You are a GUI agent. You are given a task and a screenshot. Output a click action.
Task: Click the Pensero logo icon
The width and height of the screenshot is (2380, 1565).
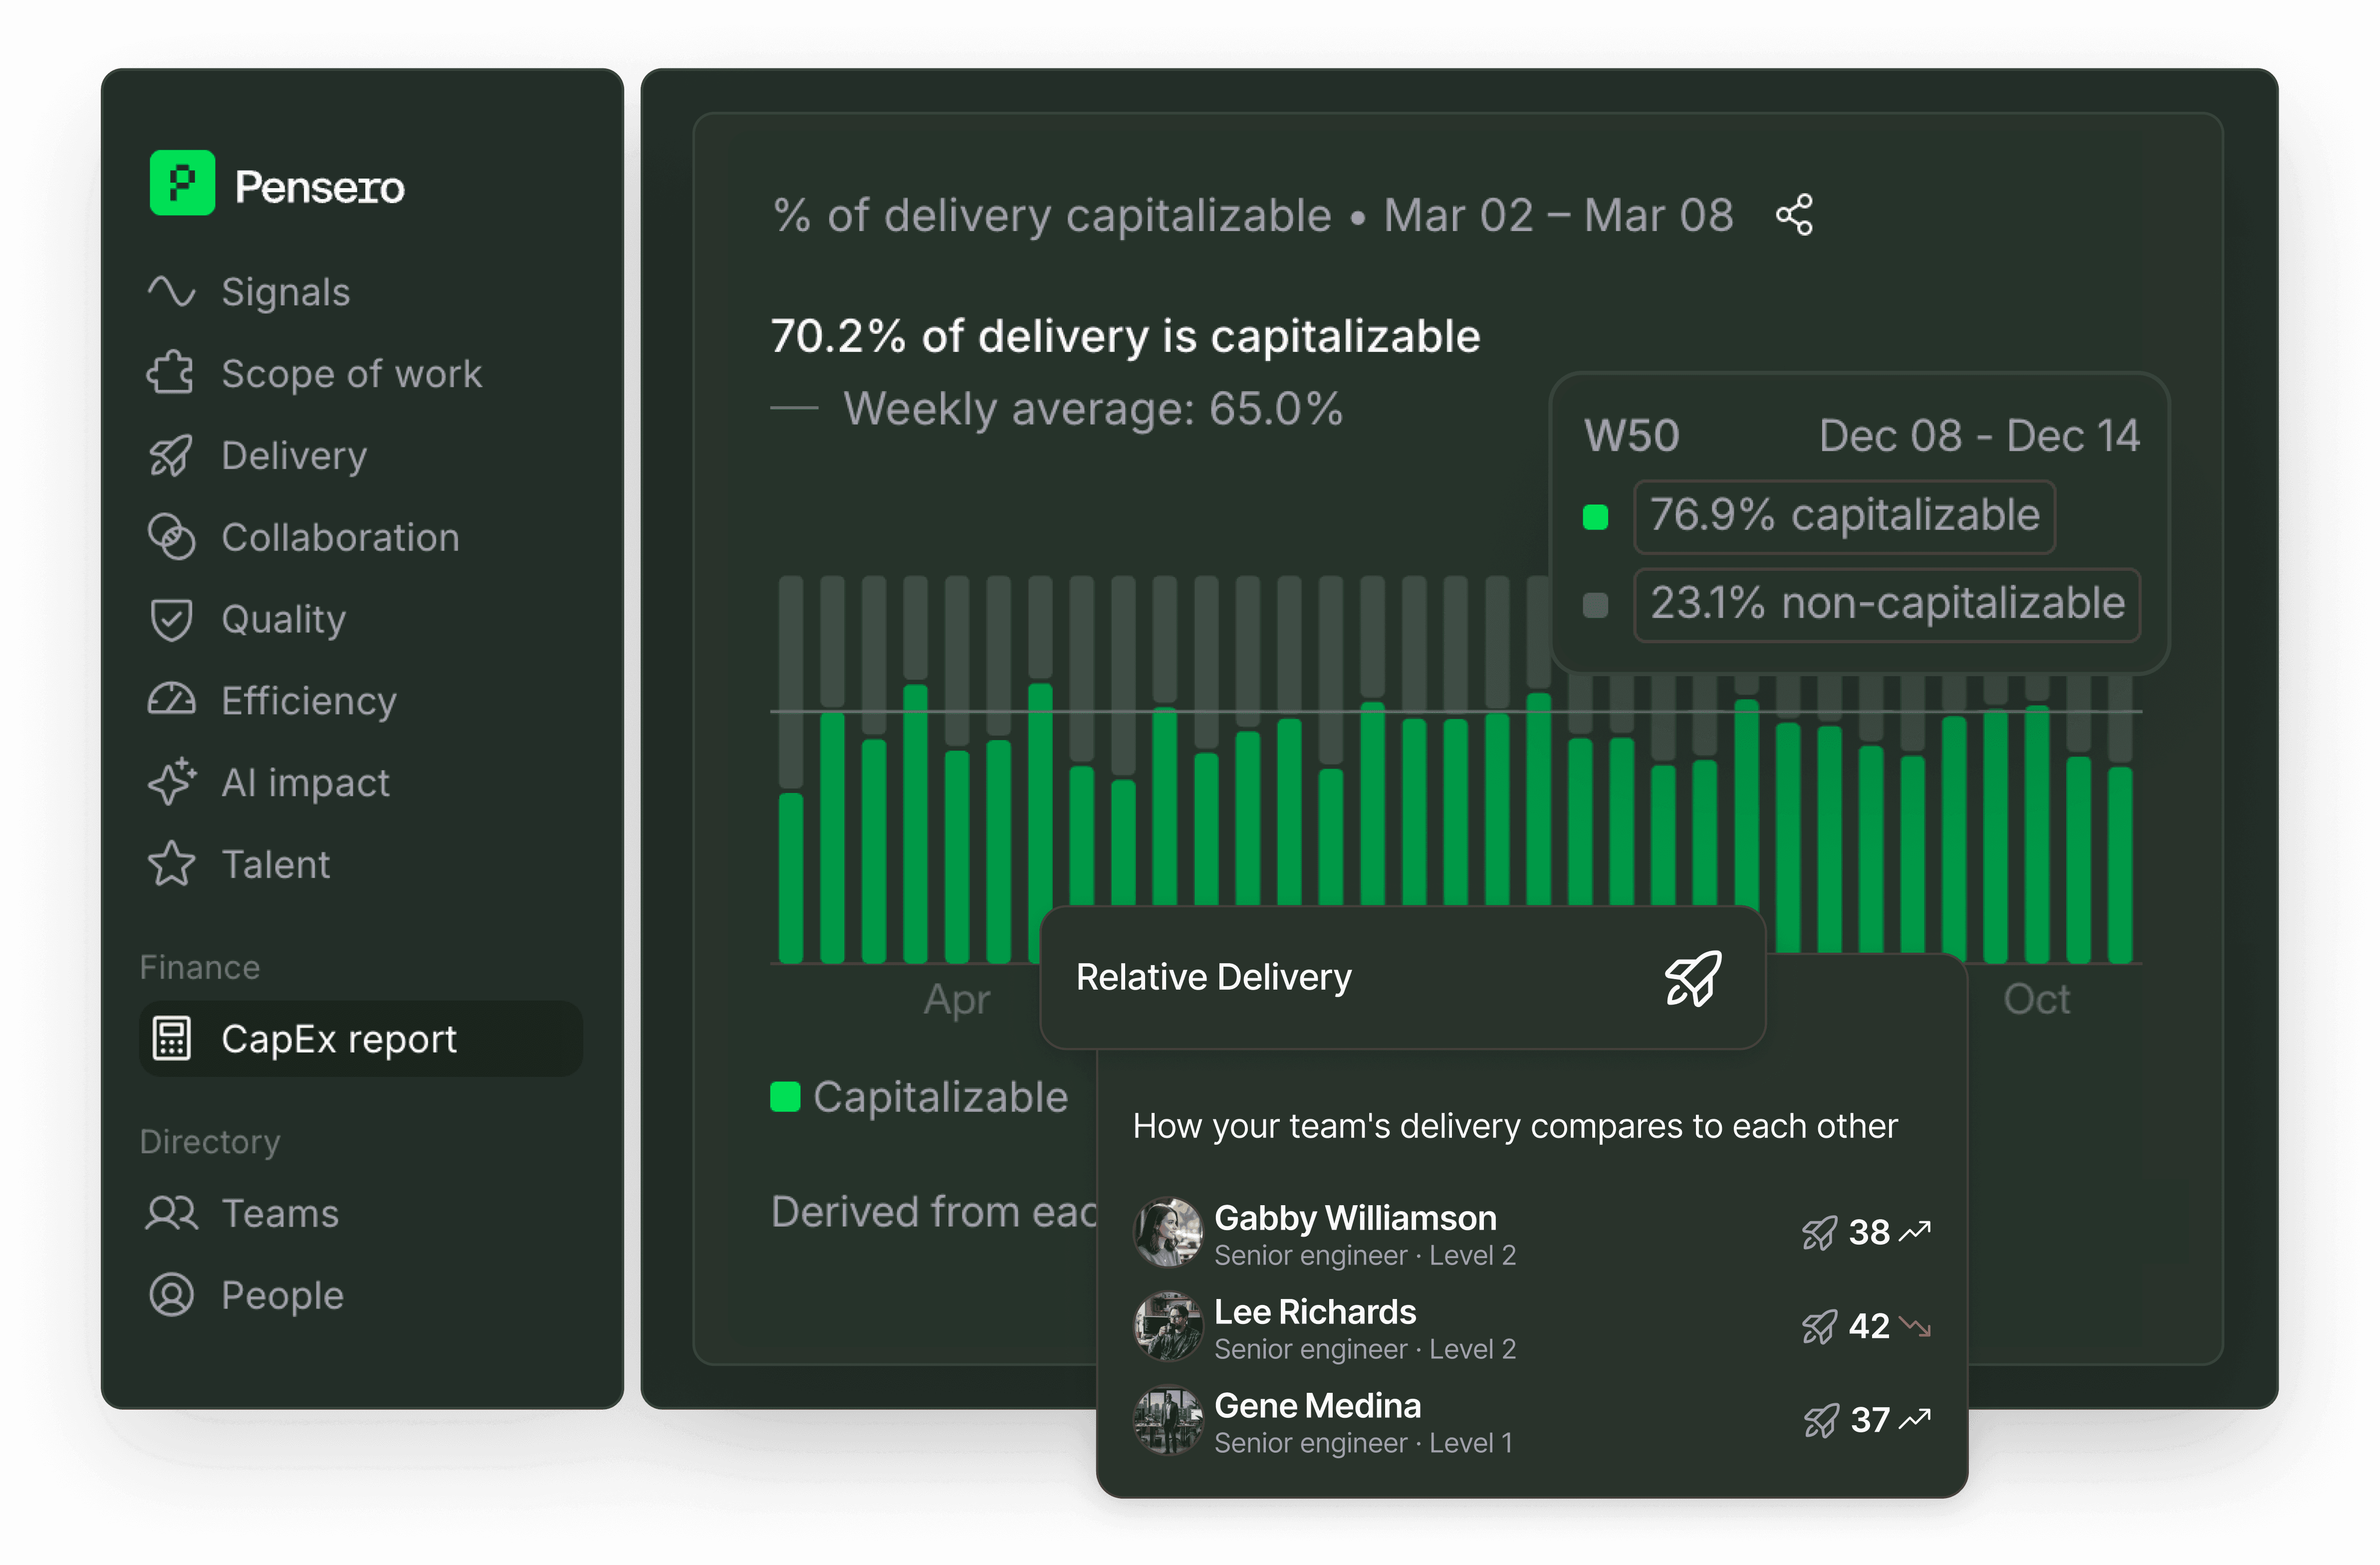[x=182, y=183]
